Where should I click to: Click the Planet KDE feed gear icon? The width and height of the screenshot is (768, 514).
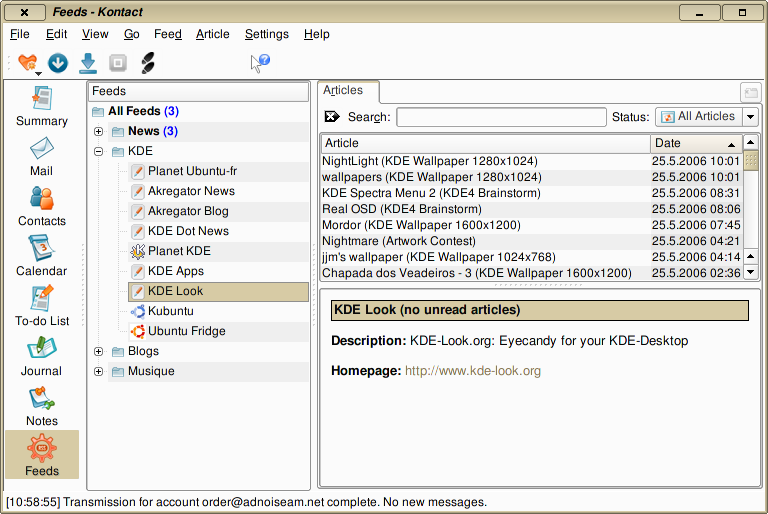pos(138,251)
